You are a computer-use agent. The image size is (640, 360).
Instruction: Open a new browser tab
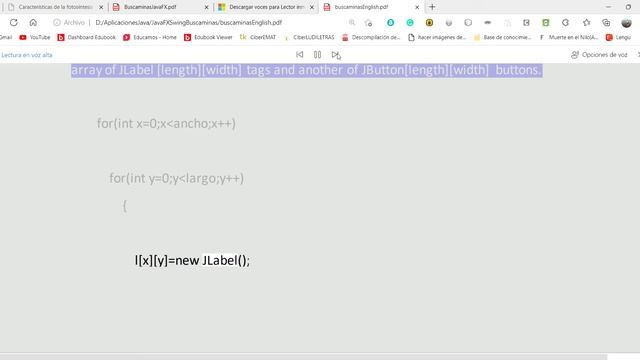[432, 7]
